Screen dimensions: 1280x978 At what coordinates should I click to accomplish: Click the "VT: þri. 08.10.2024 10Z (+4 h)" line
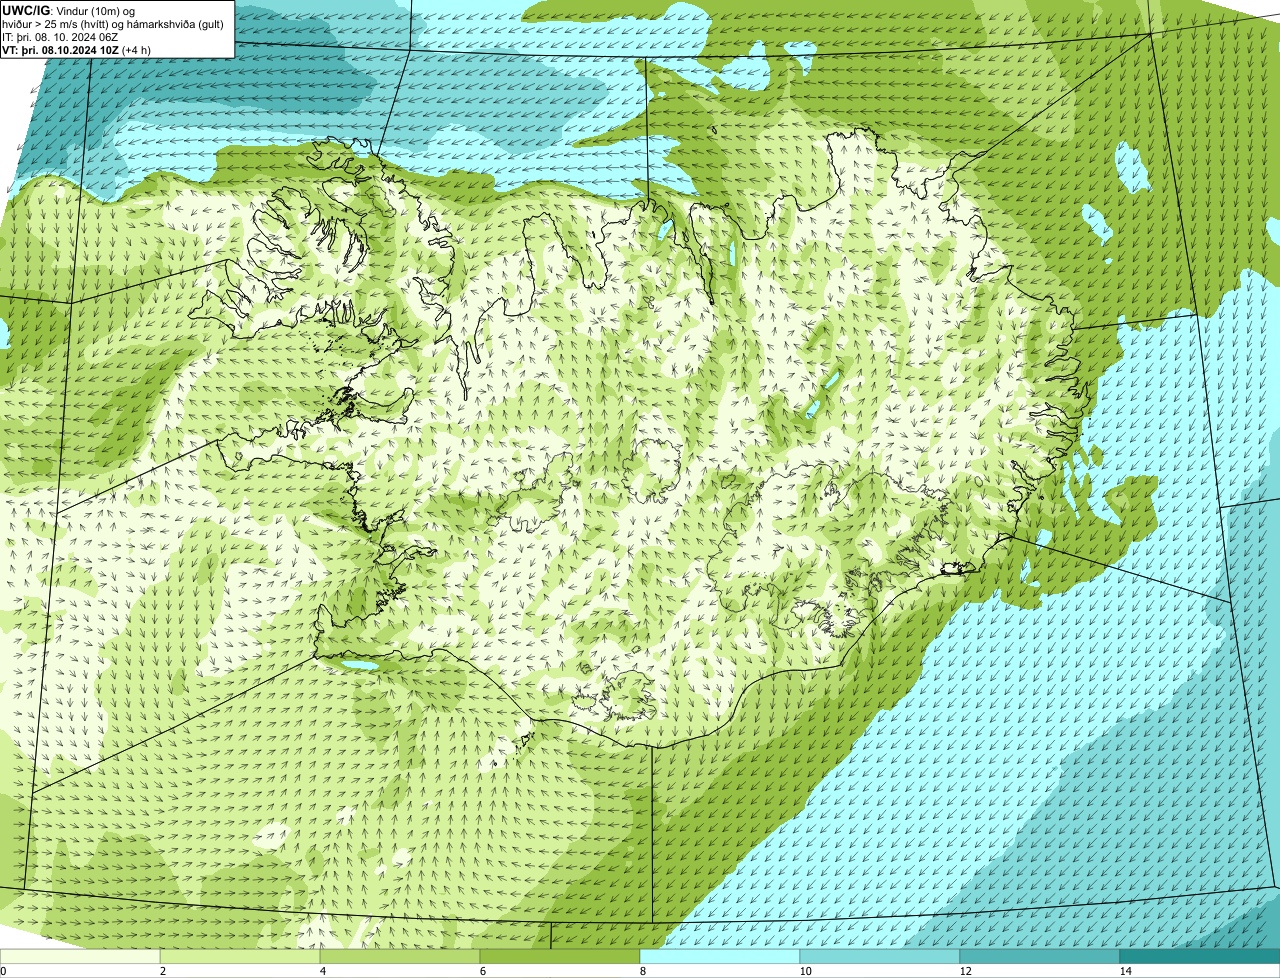77,50
